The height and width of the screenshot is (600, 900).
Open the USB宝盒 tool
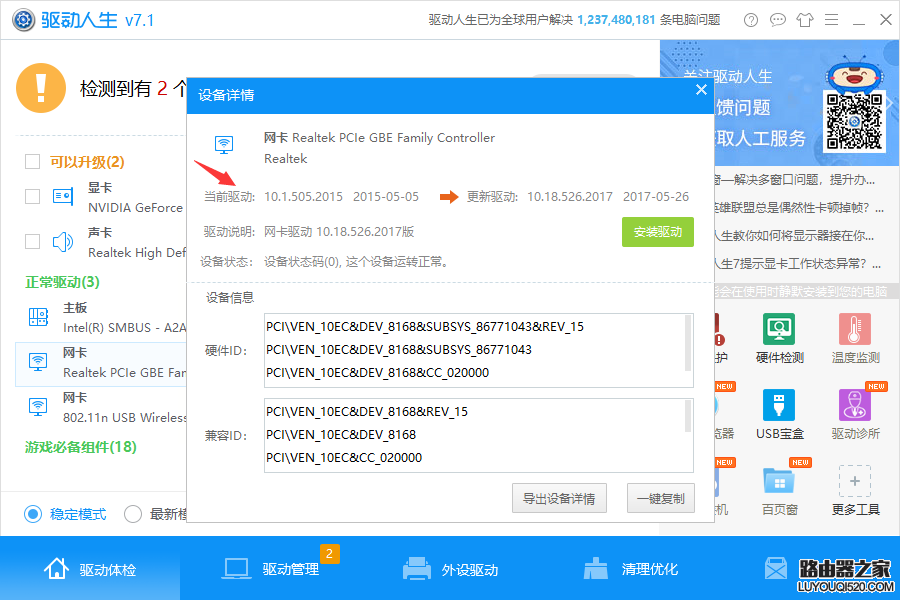(x=779, y=415)
